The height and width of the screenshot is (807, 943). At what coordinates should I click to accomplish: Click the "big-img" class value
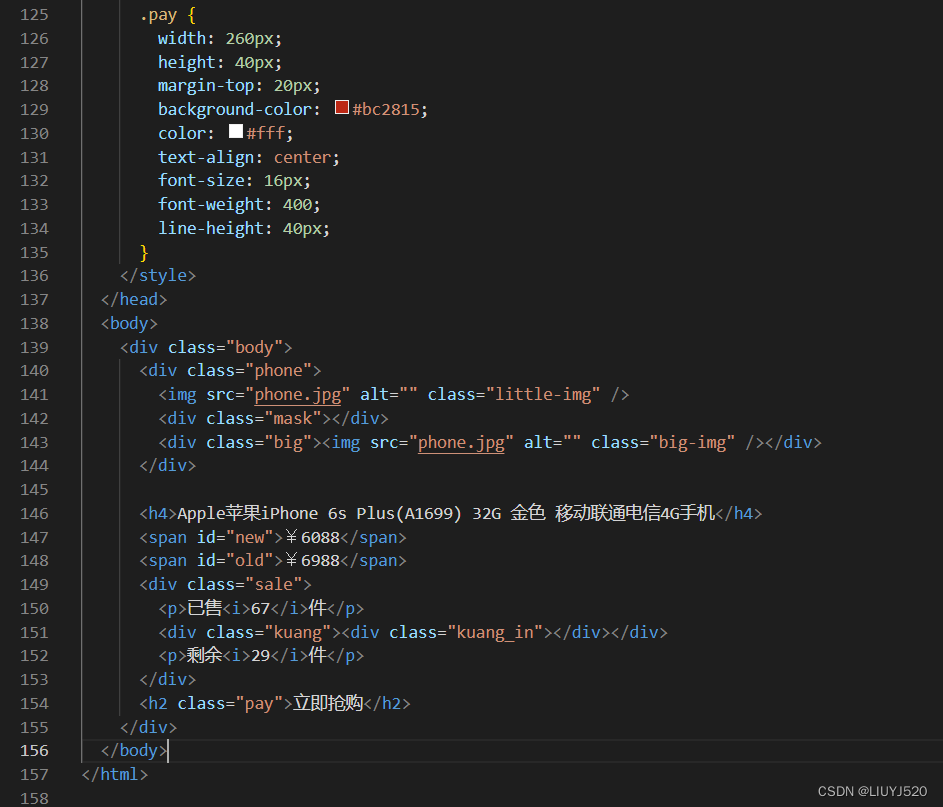tap(692, 443)
